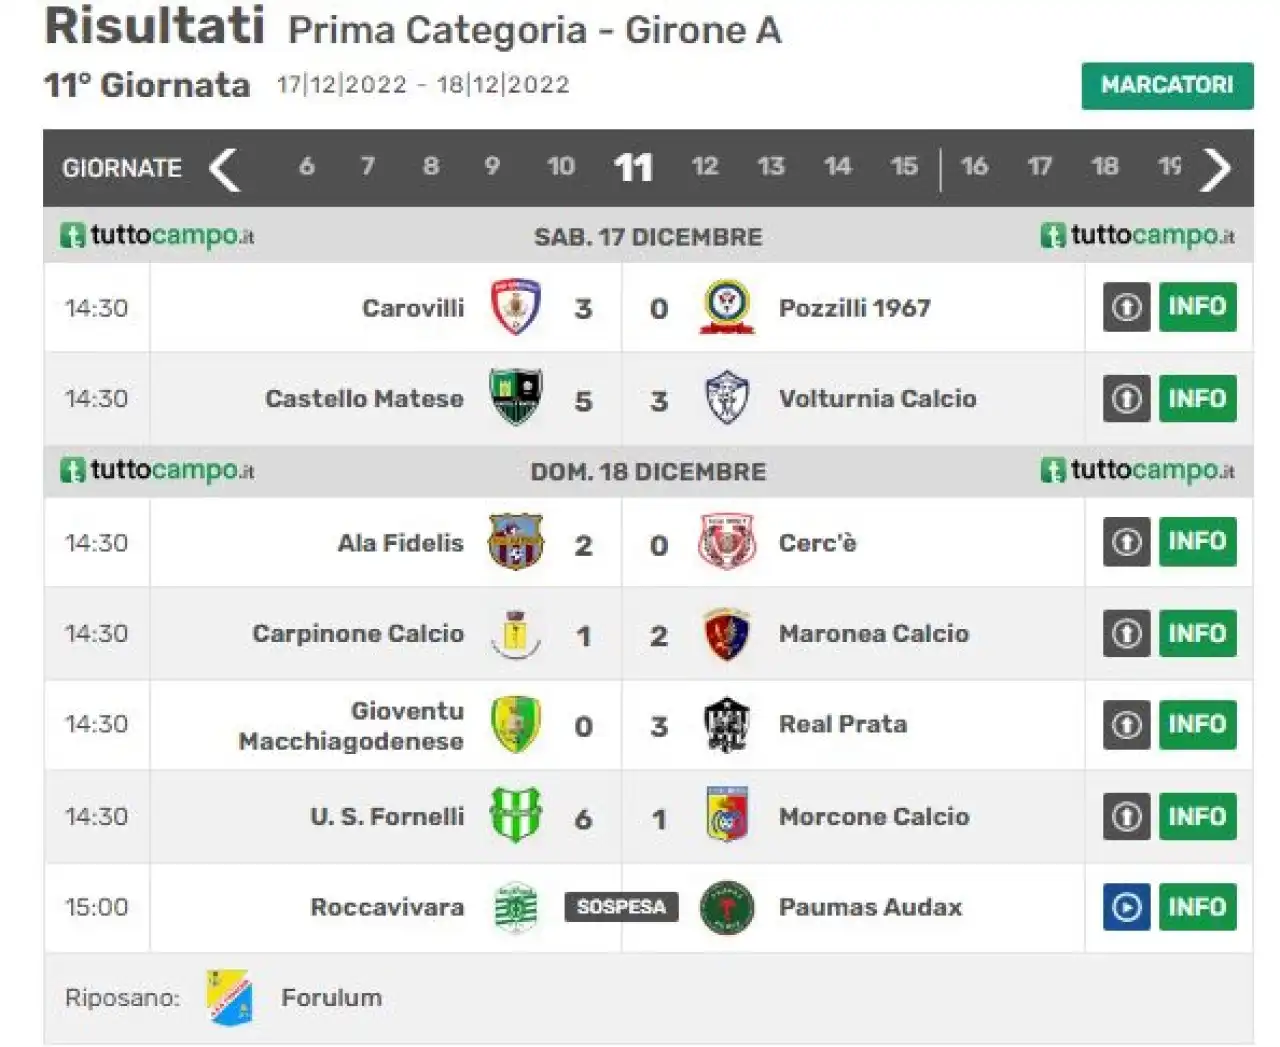This screenshot has width=1280, height=1047.
Task: Click the tuttocampo.it logo at top left
Action: point(157,236)
